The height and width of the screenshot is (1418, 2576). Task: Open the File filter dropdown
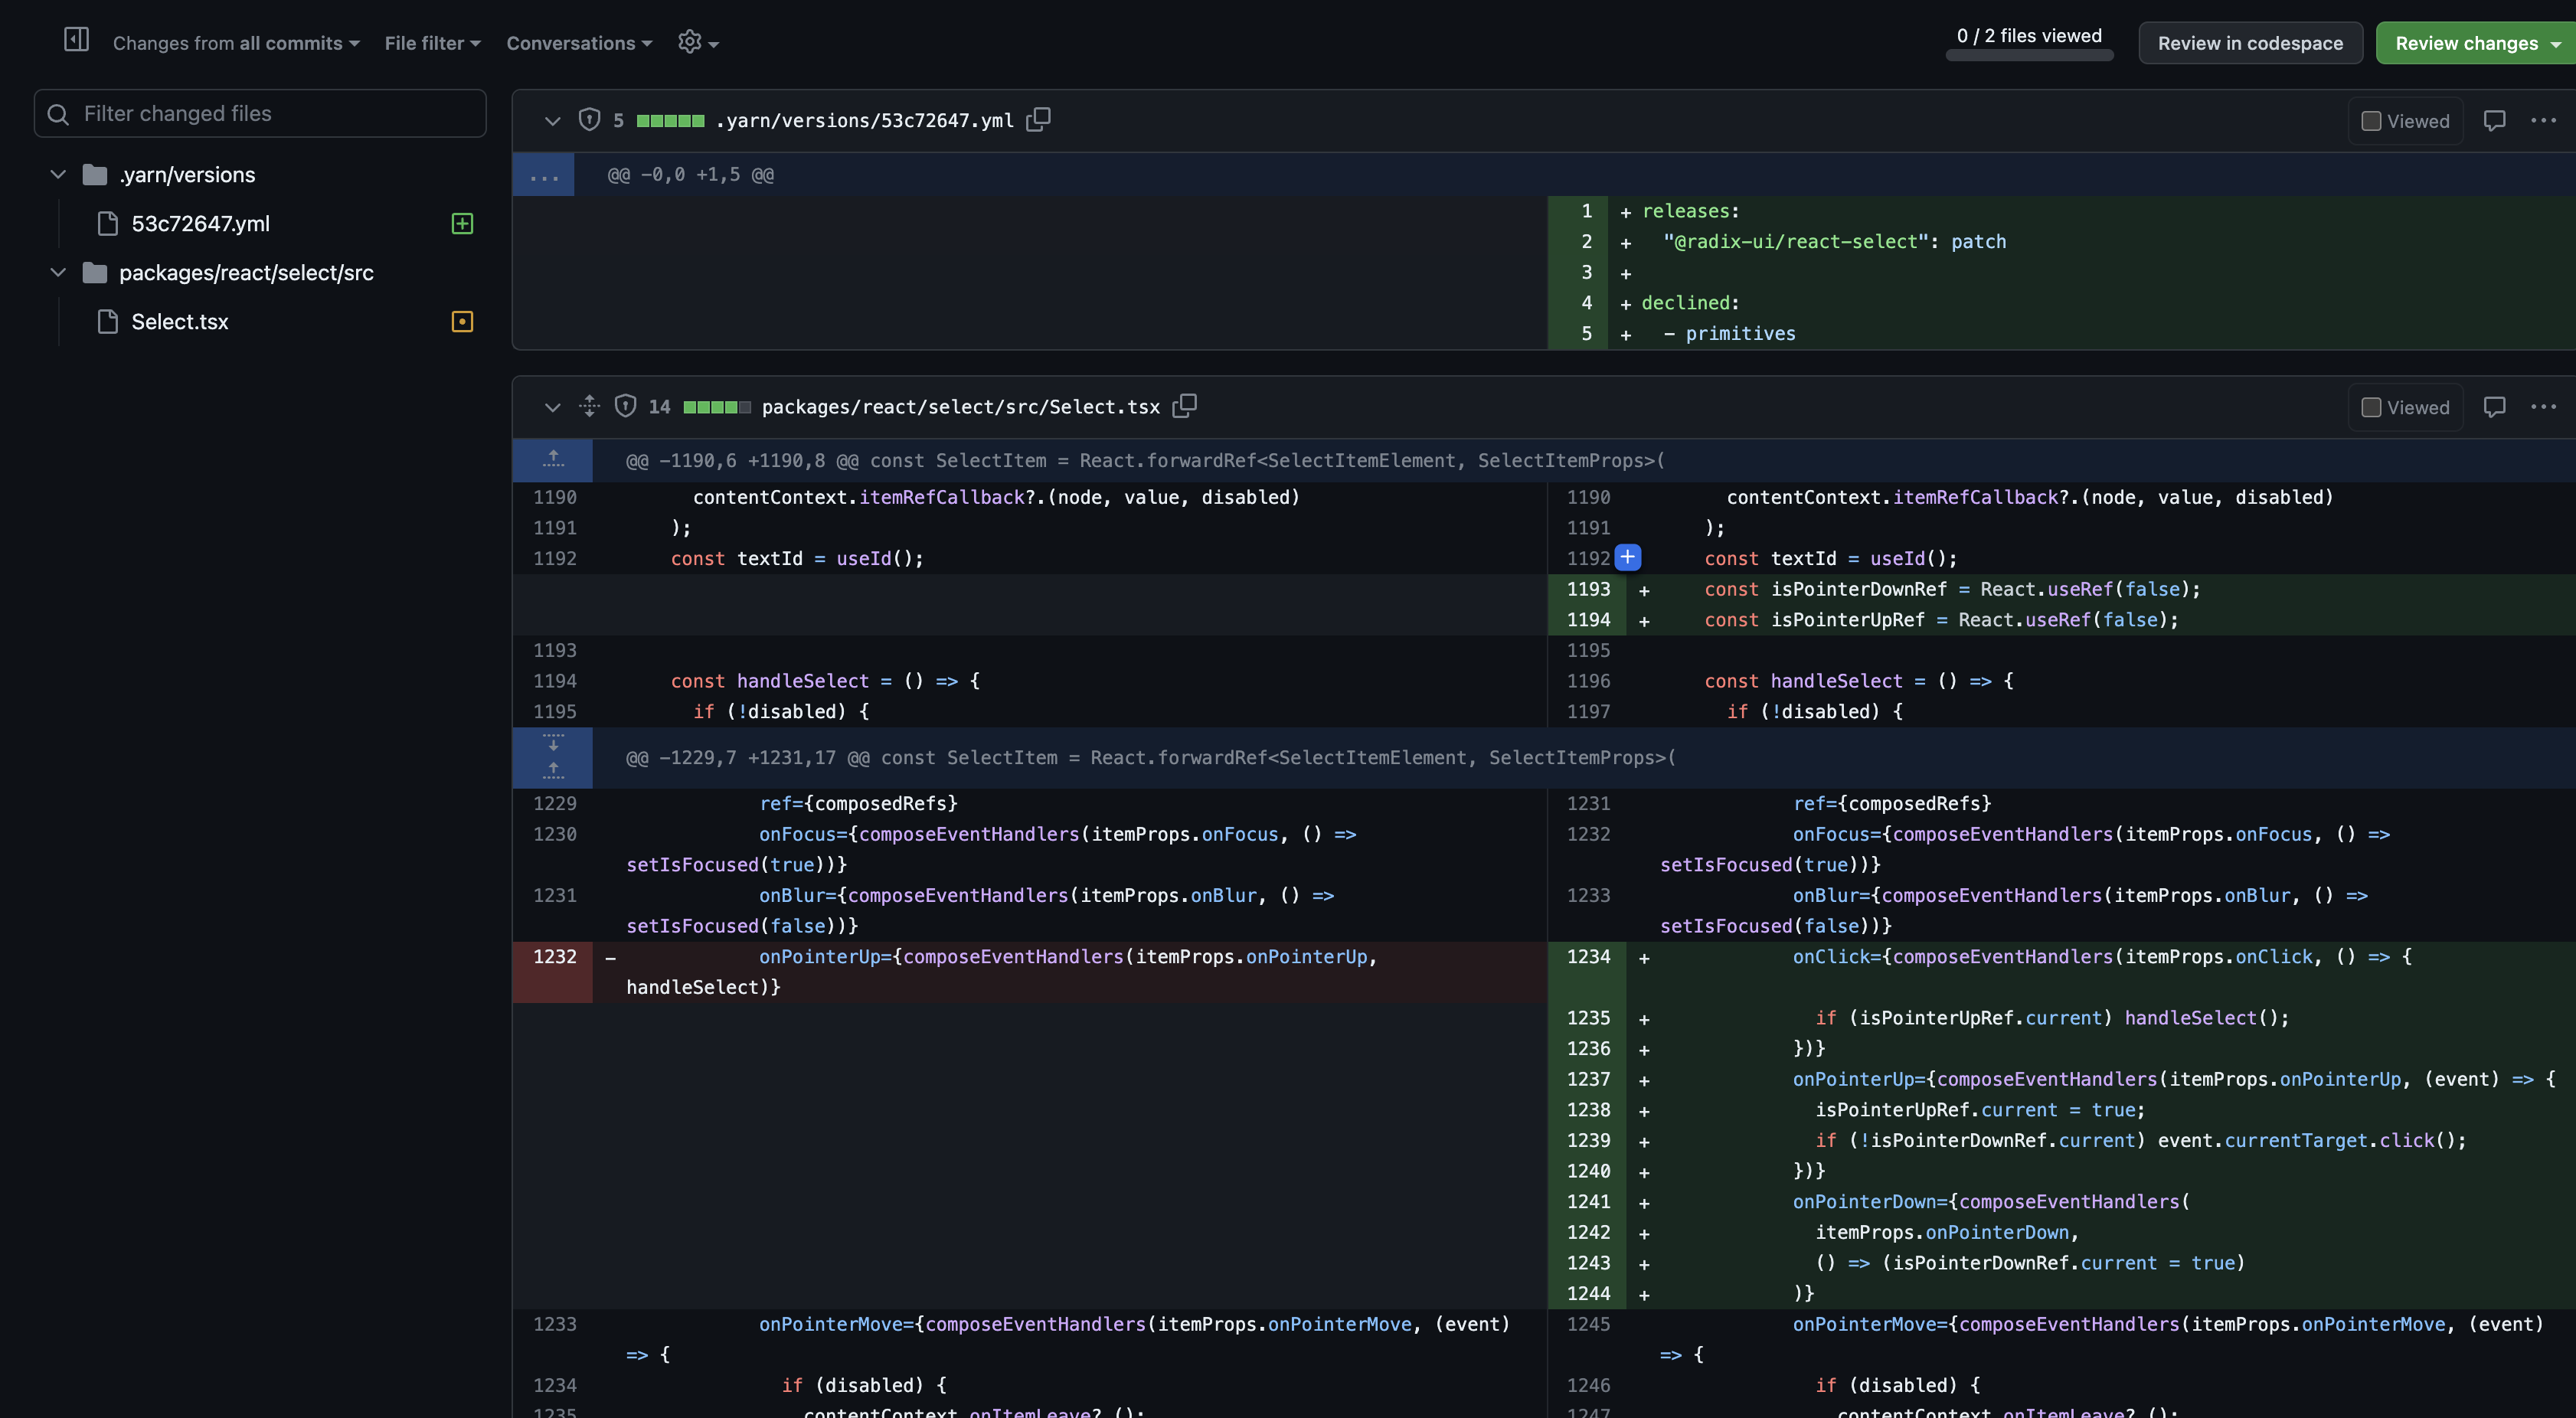pyautogui.click(x=432, y=42)
